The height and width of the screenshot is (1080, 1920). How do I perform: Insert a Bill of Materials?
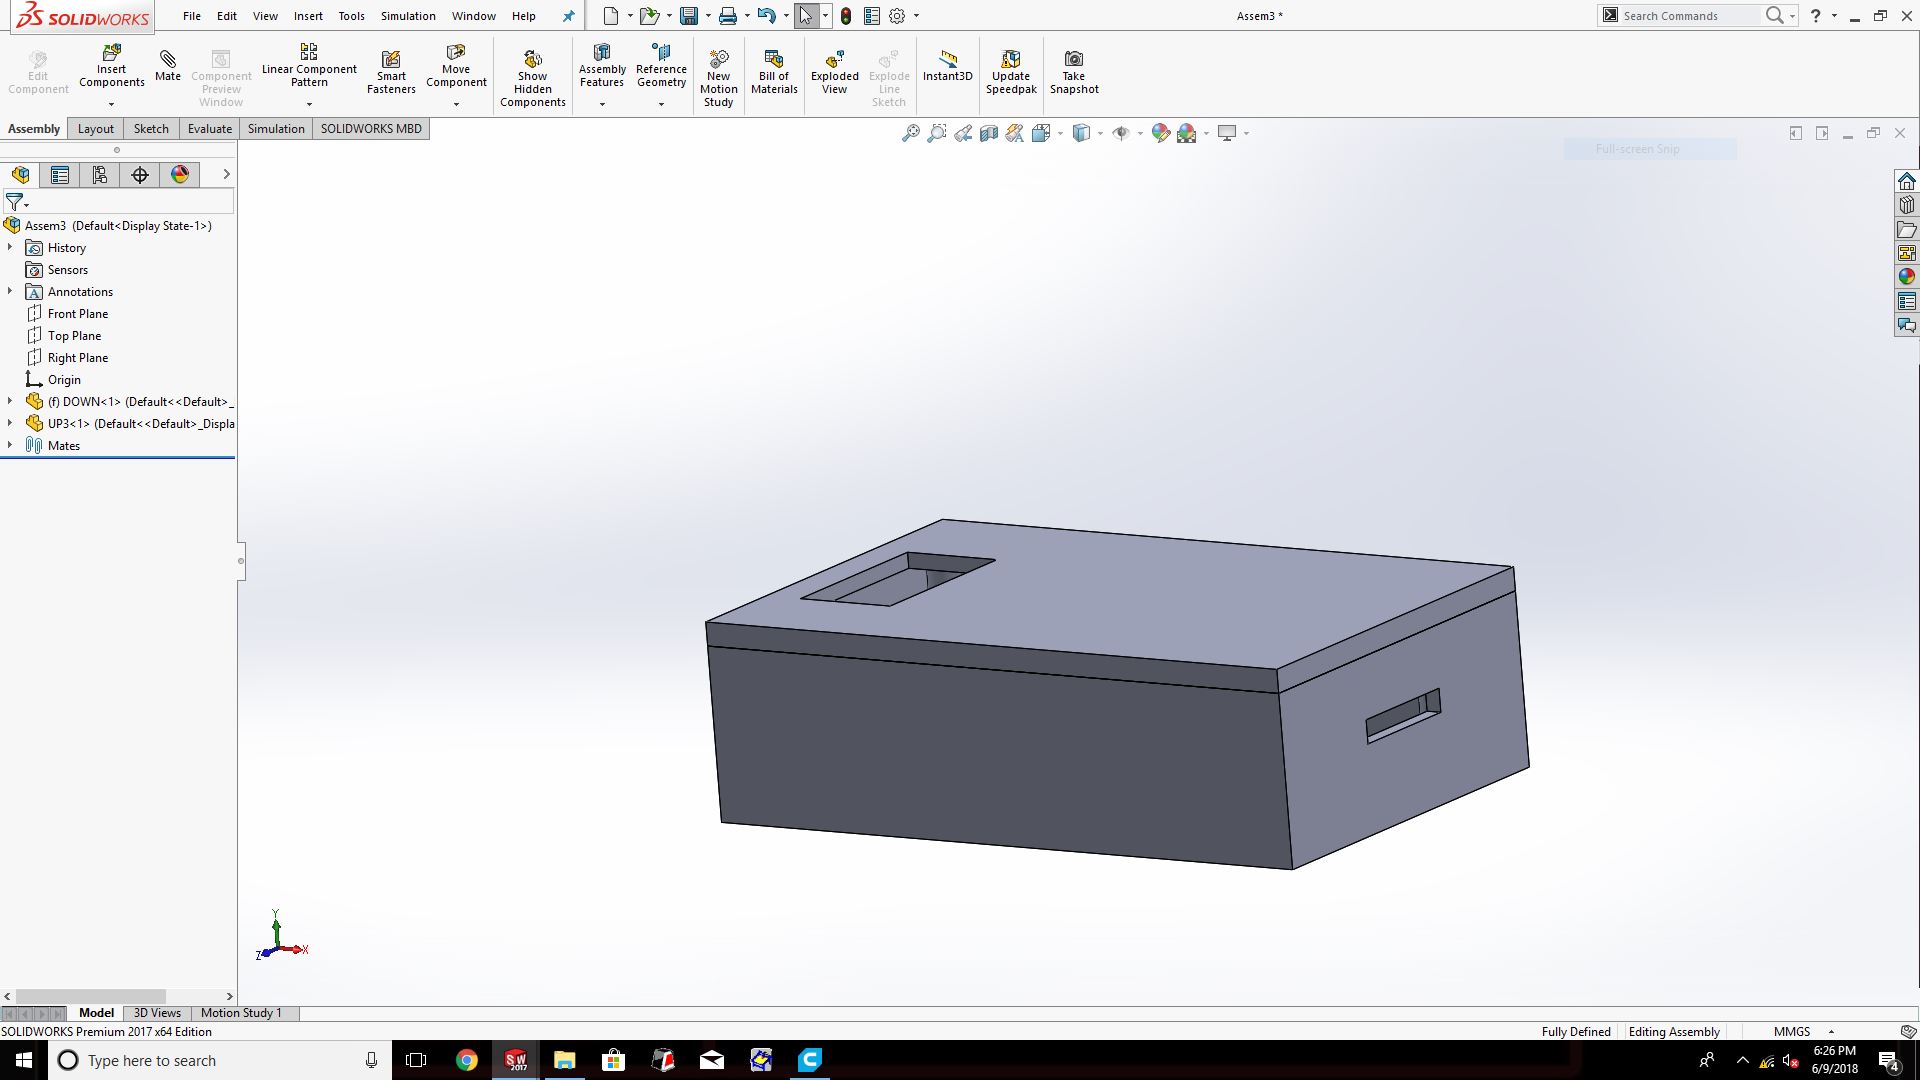(x=774, y=71)
